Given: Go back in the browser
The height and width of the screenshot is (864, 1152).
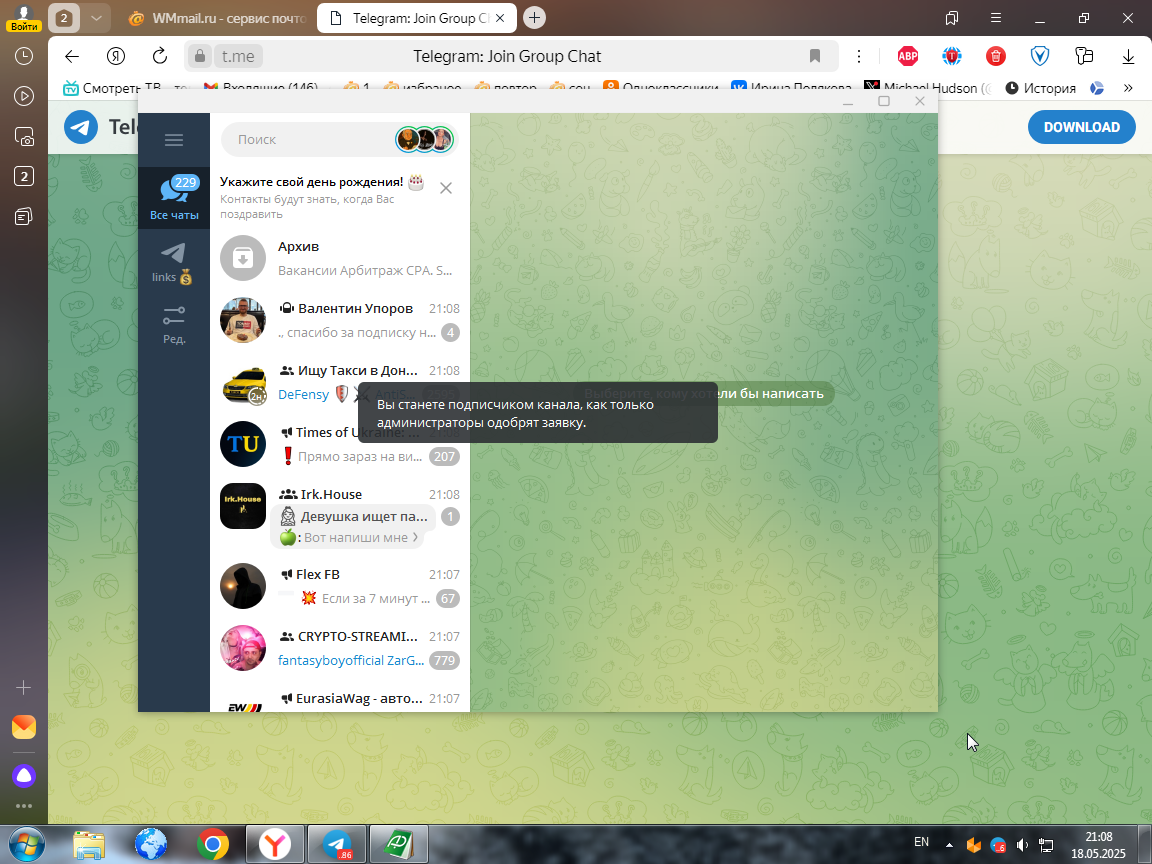Looking at the screenshot, I should point(71,57).
